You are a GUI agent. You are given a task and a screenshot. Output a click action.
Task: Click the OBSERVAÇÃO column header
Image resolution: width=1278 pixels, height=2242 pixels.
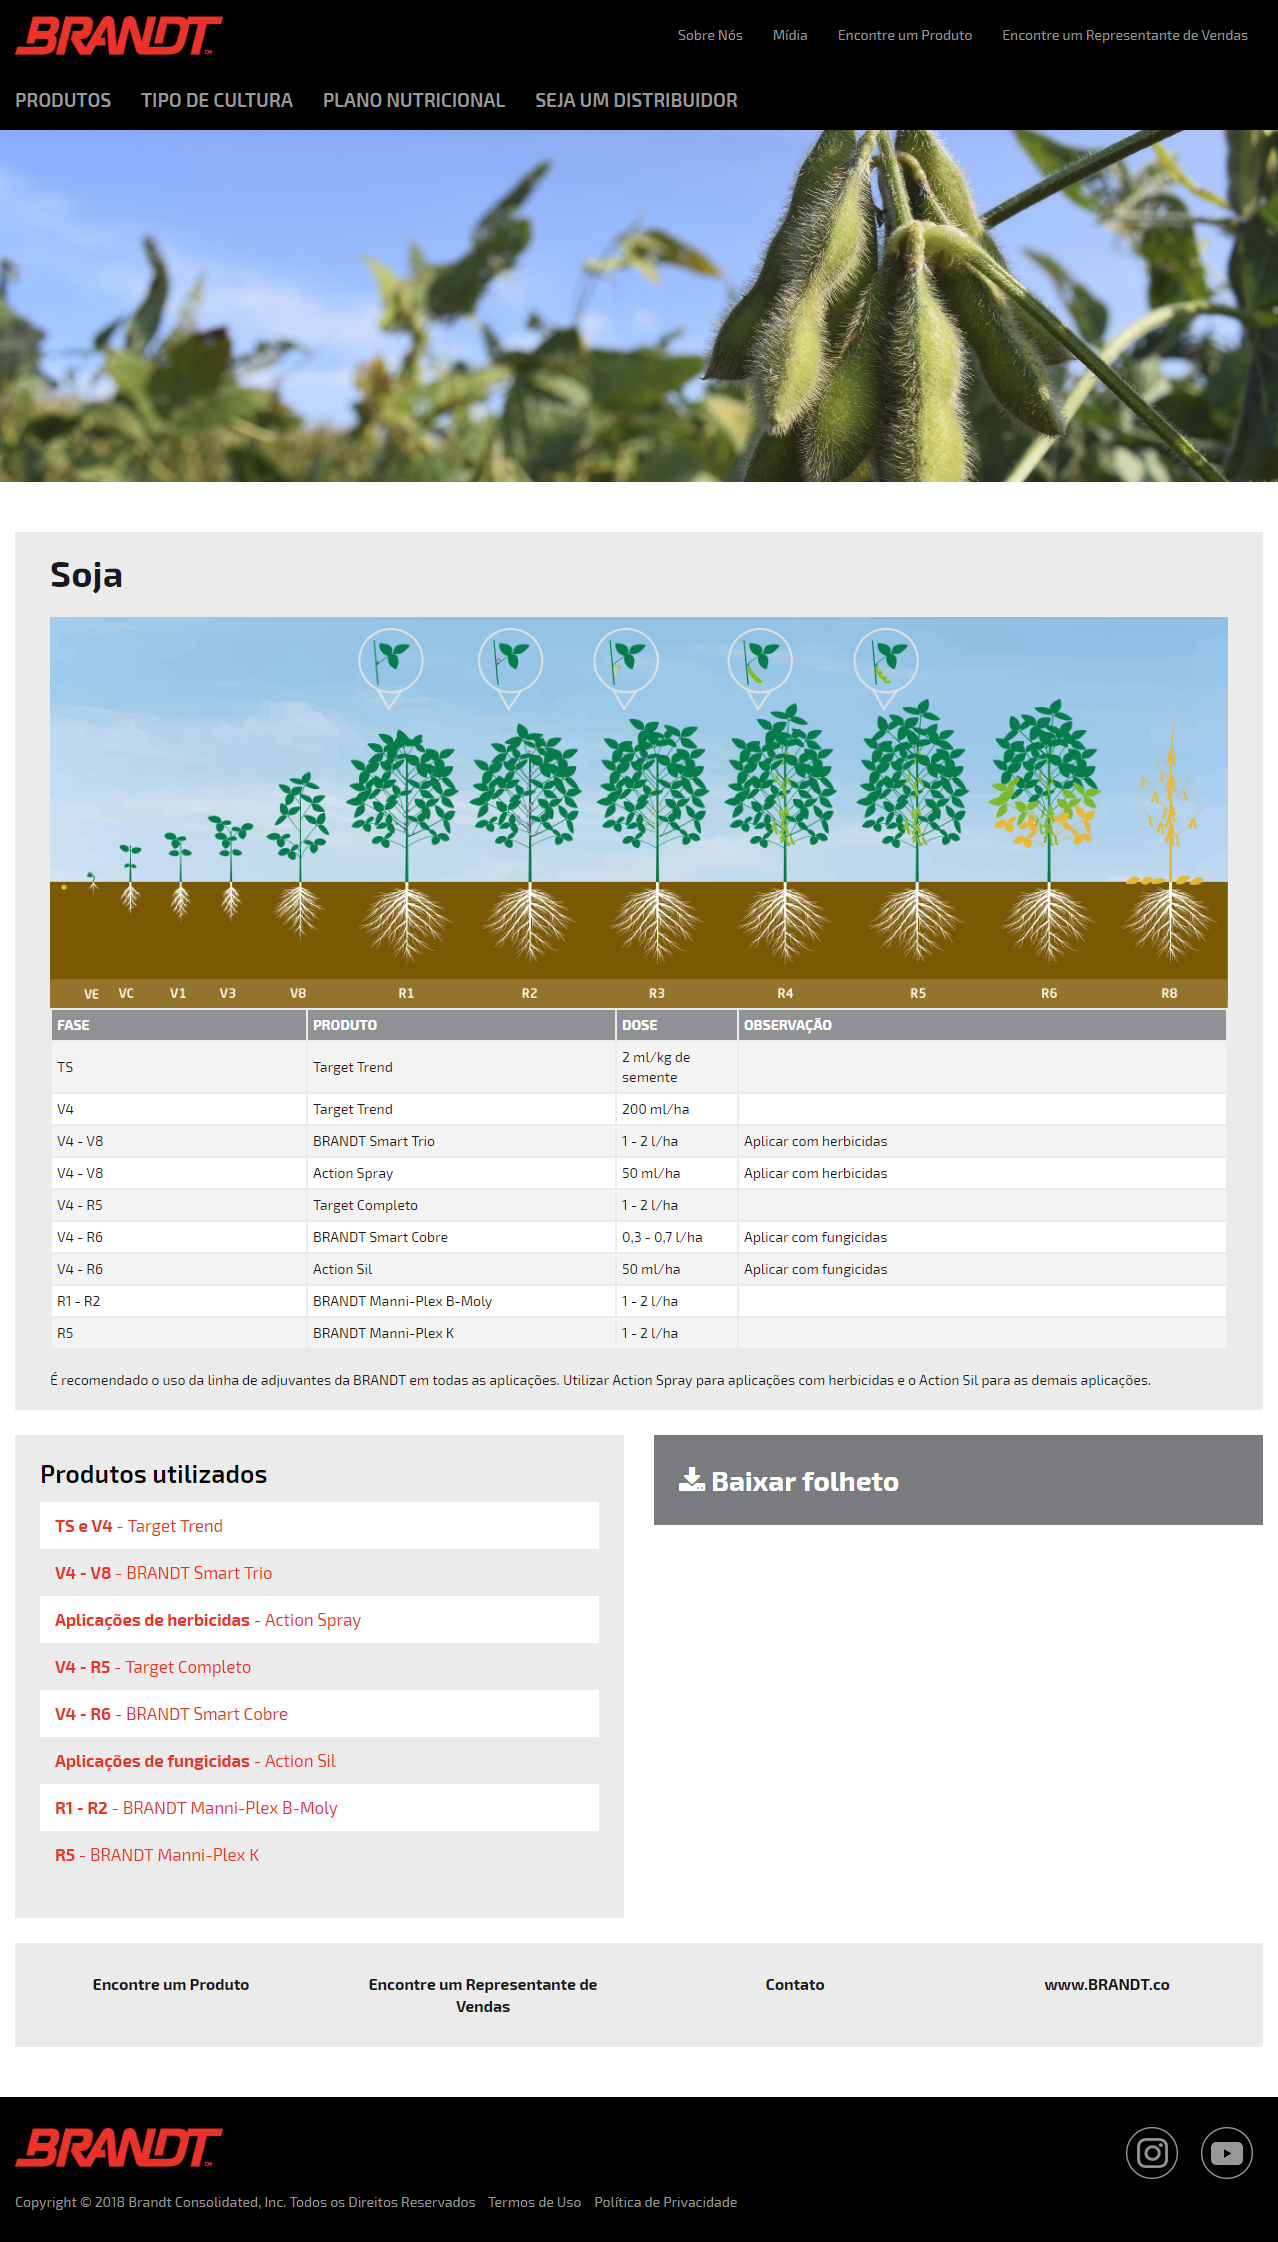click(982, 1025)
